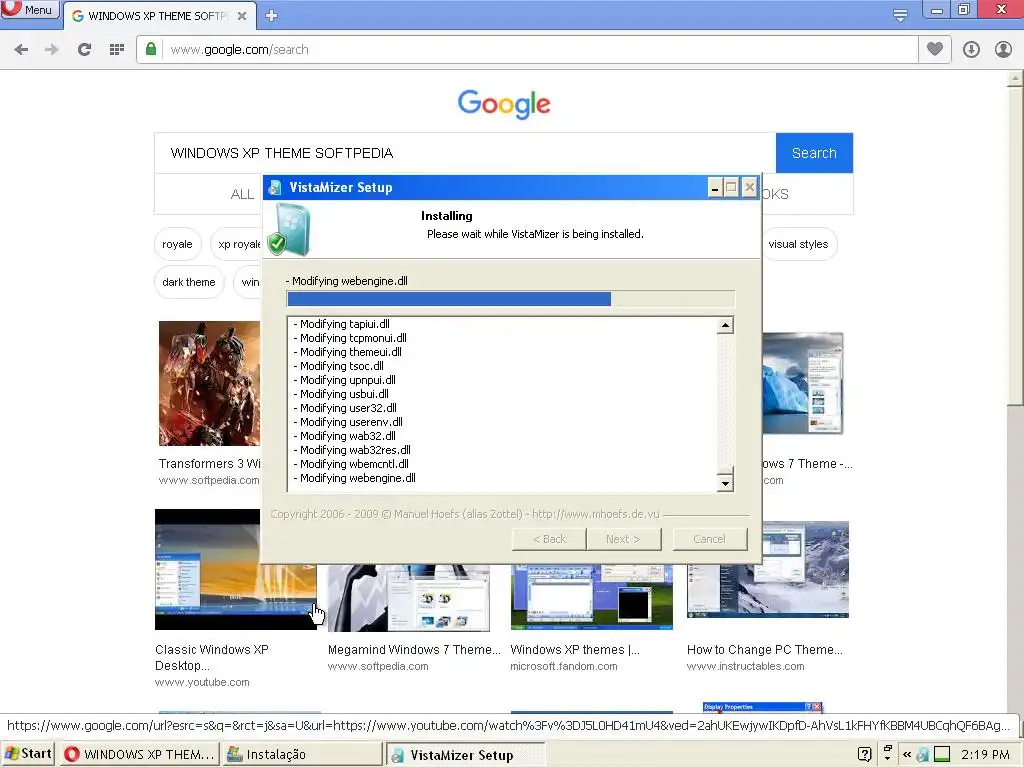Image resolution: width=1024 pixels, height=768 pixels.
Task: Click the blue Search button
Action: click(x=814, y=153)
